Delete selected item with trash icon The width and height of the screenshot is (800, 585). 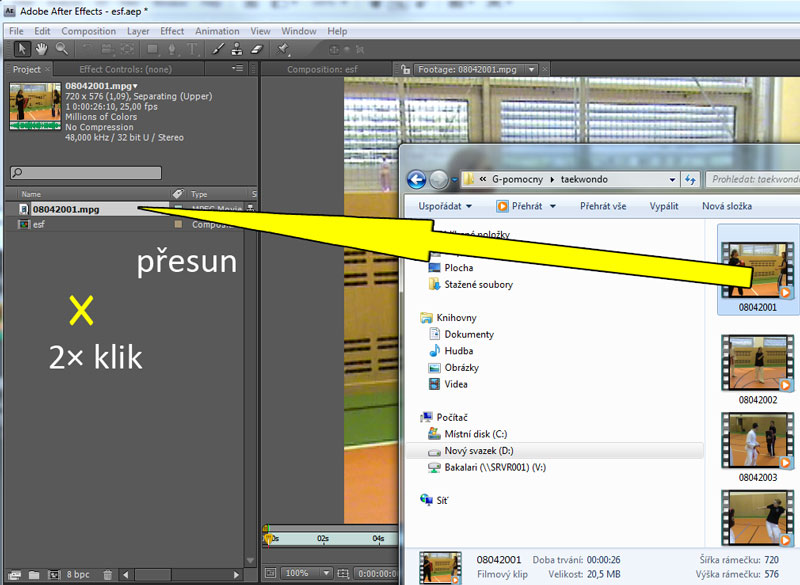pos(107,575)
